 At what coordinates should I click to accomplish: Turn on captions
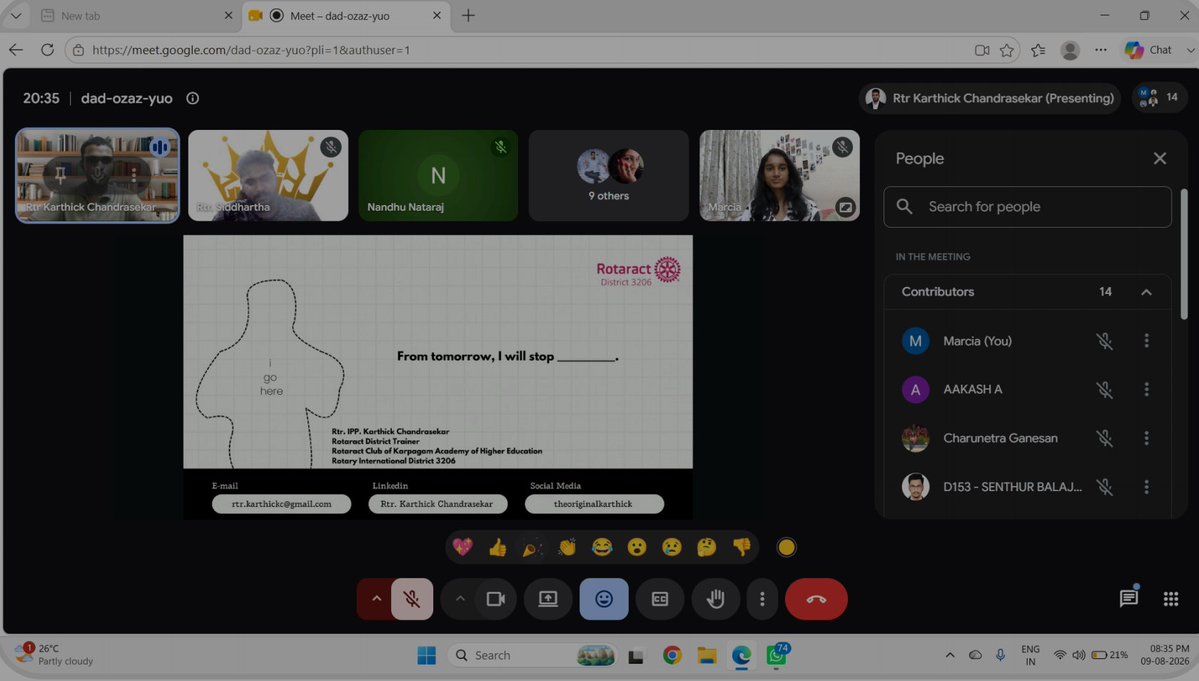tap(660, 599)
